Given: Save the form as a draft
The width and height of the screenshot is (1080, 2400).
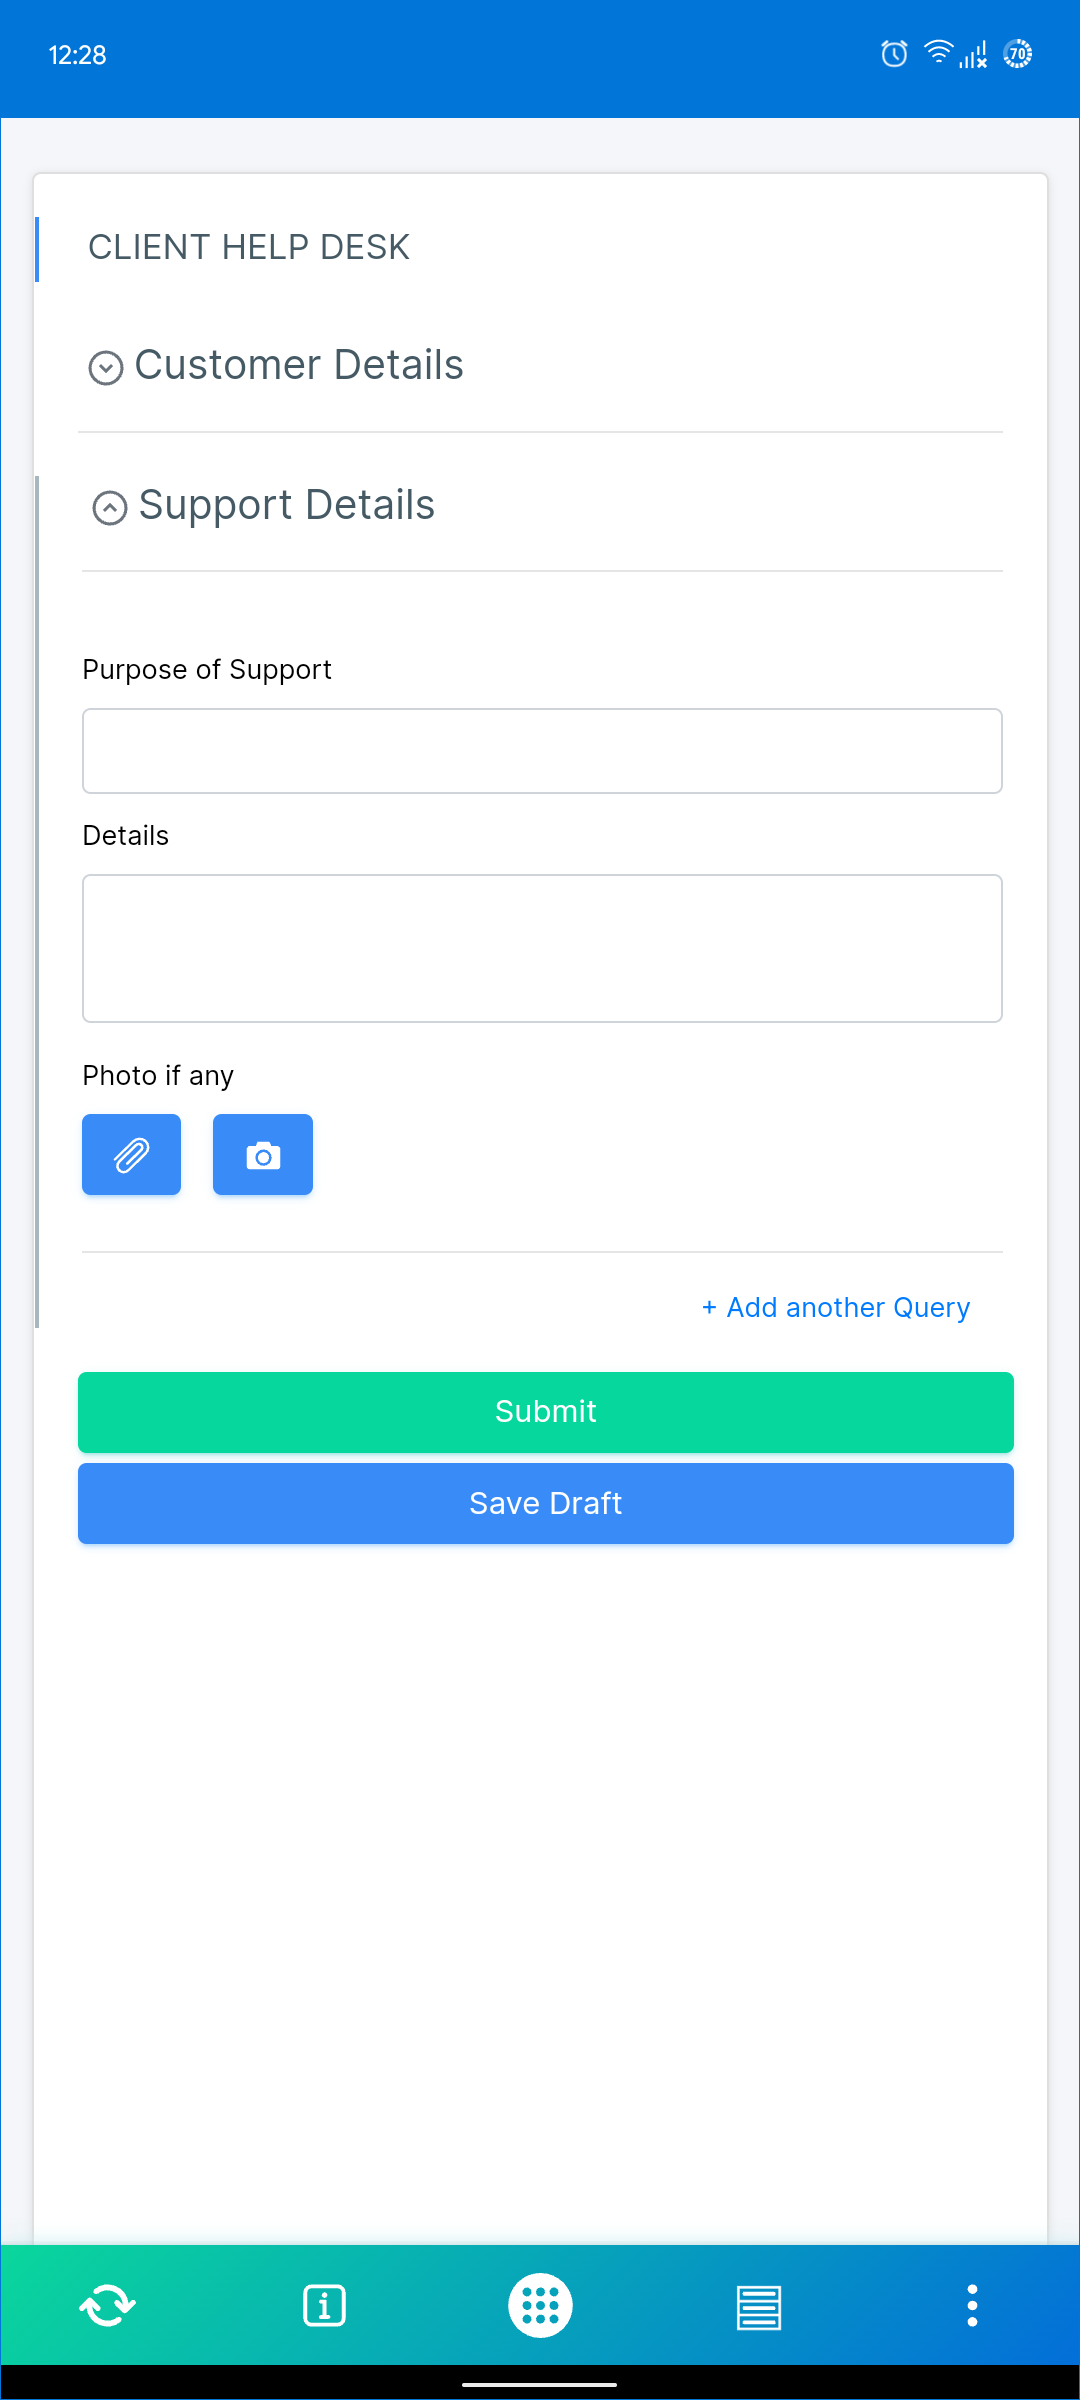Looking at the screenshot, I should pos(545,1503).
